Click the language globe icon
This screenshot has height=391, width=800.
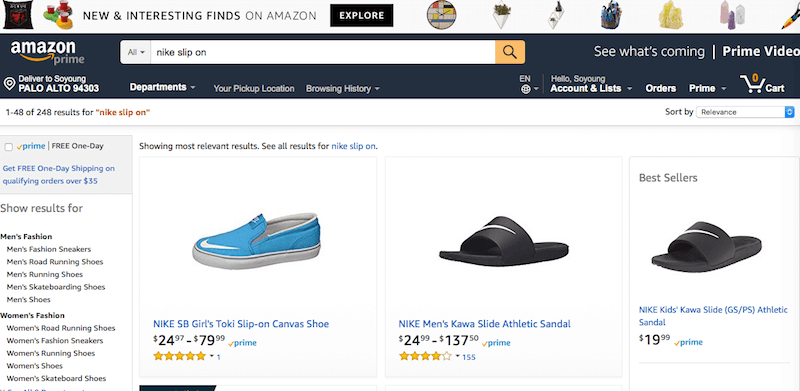[x=526, y=89]
